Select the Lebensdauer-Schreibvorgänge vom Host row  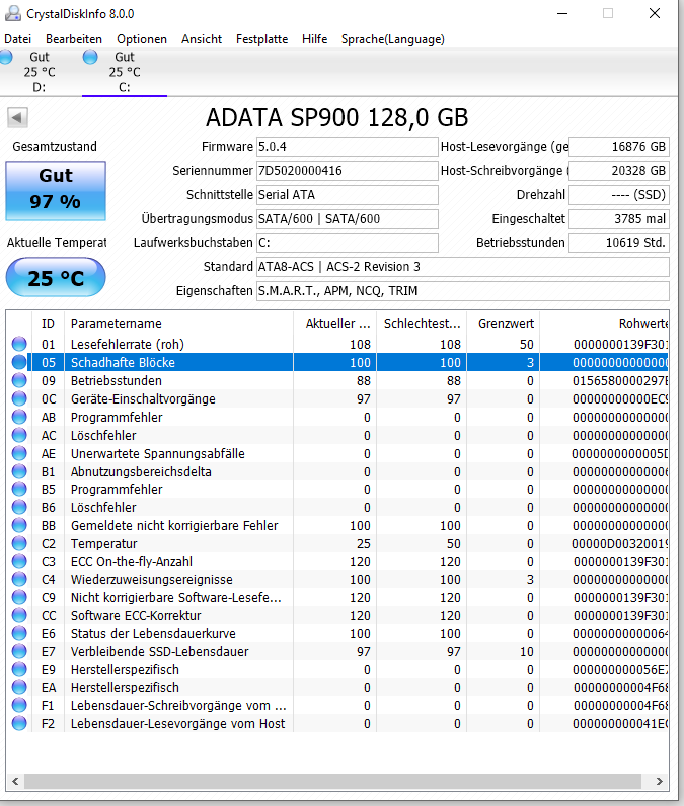click(338, 705)
